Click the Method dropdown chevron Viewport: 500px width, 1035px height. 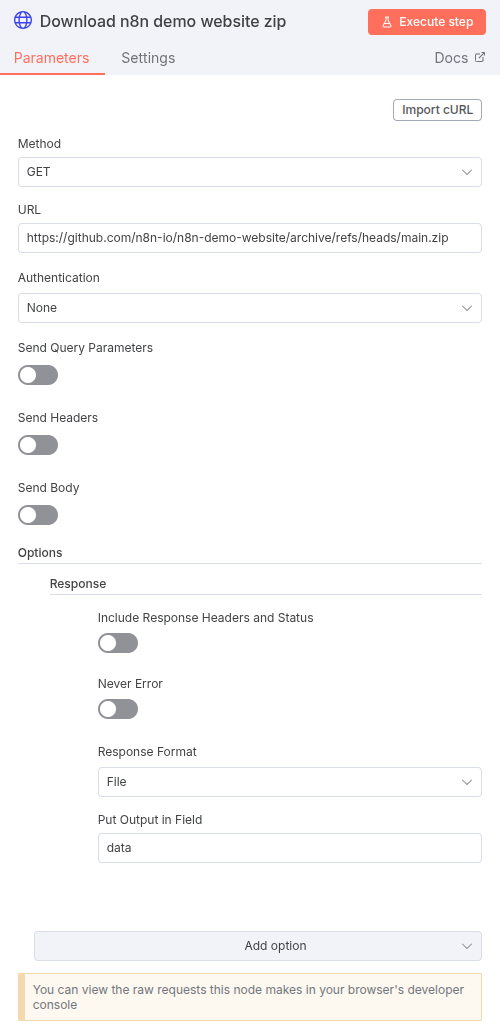(x=467, y=172)
